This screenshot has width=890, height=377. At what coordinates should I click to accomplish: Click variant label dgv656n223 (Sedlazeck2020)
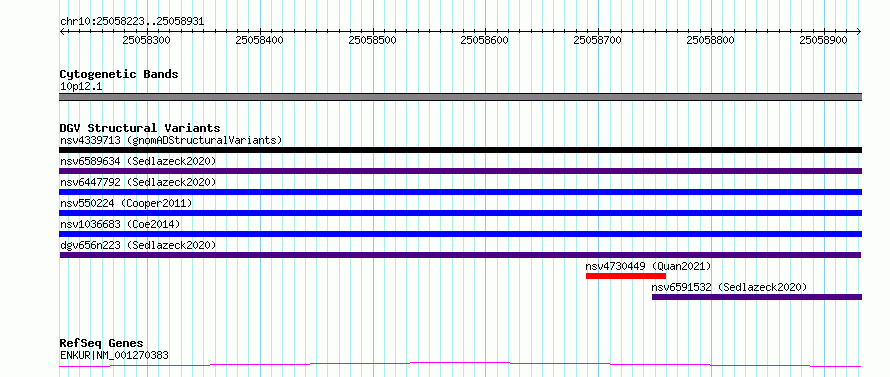138,245
